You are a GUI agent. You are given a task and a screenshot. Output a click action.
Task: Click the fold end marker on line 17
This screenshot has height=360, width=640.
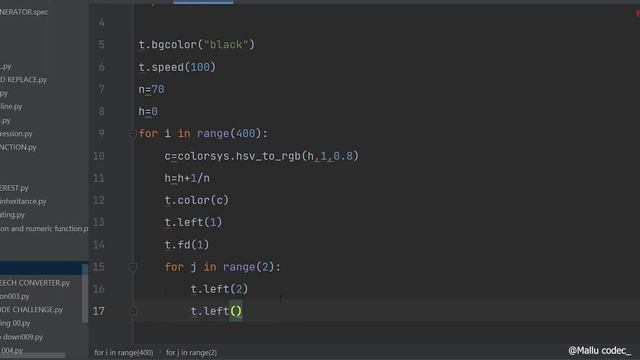[133, 311]
